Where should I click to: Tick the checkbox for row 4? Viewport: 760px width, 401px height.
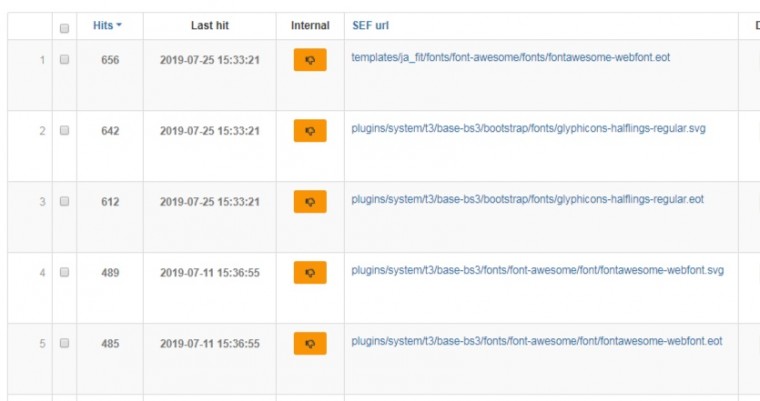pyautogui.click(x=65, y=272)
